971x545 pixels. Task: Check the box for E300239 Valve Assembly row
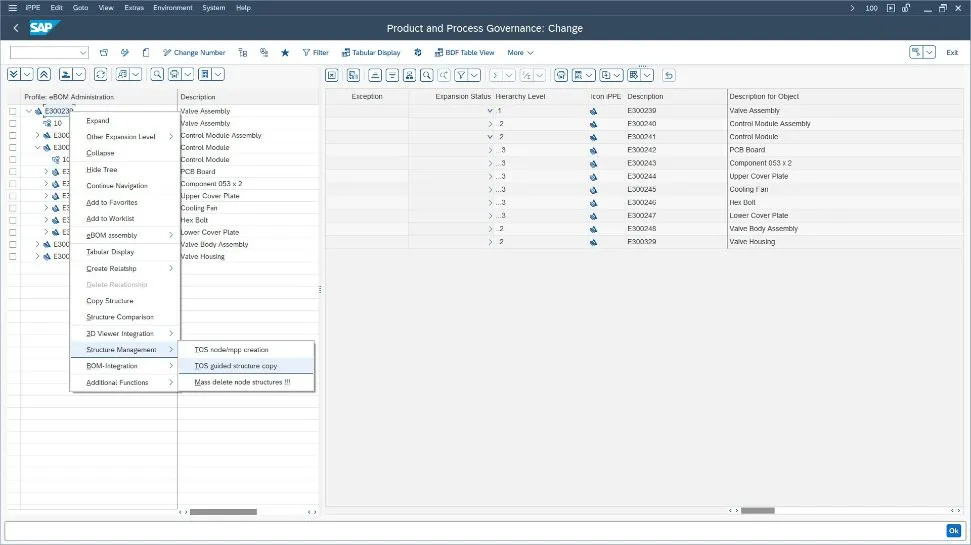tap(13, 111)
